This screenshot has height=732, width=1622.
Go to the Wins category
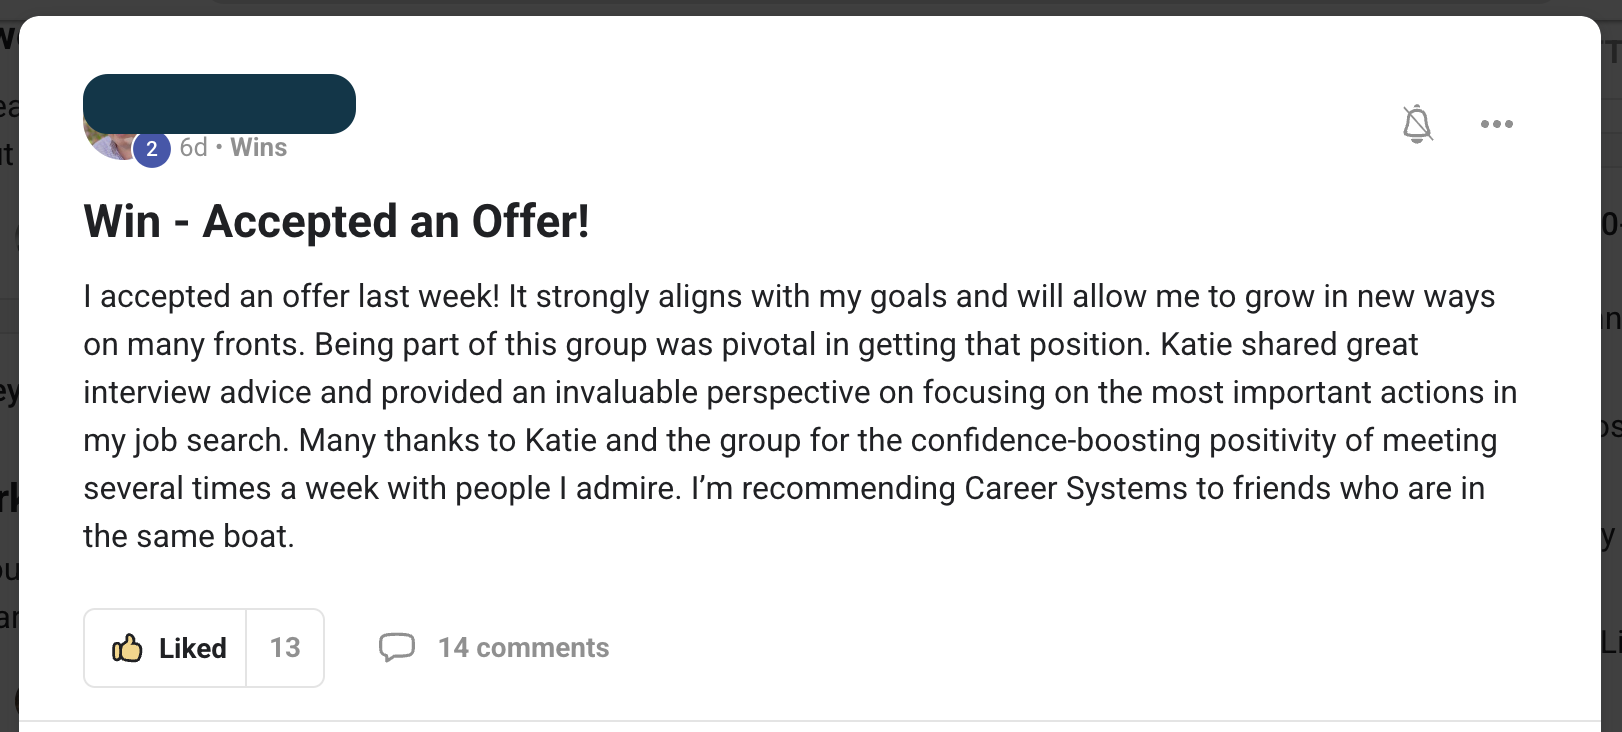click(x=258, y=148)
